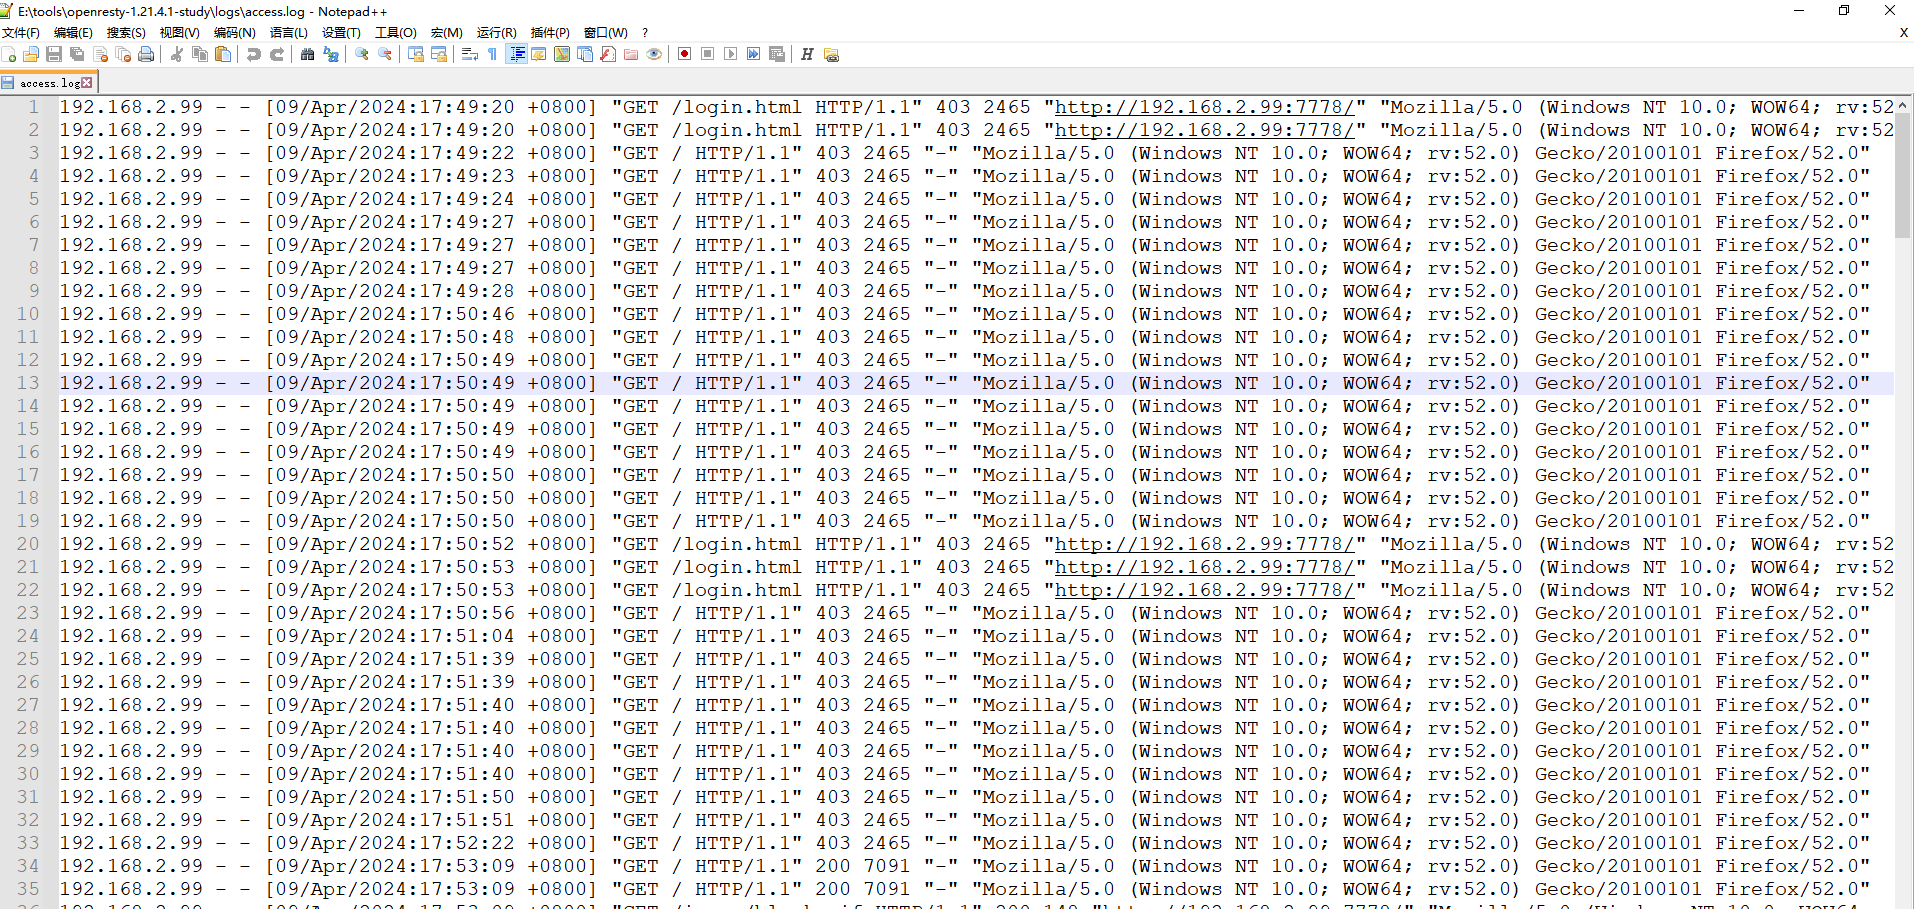Toggle word wrap in the toolbar
The image size is (1914, 909).
[x=470, y=54]
